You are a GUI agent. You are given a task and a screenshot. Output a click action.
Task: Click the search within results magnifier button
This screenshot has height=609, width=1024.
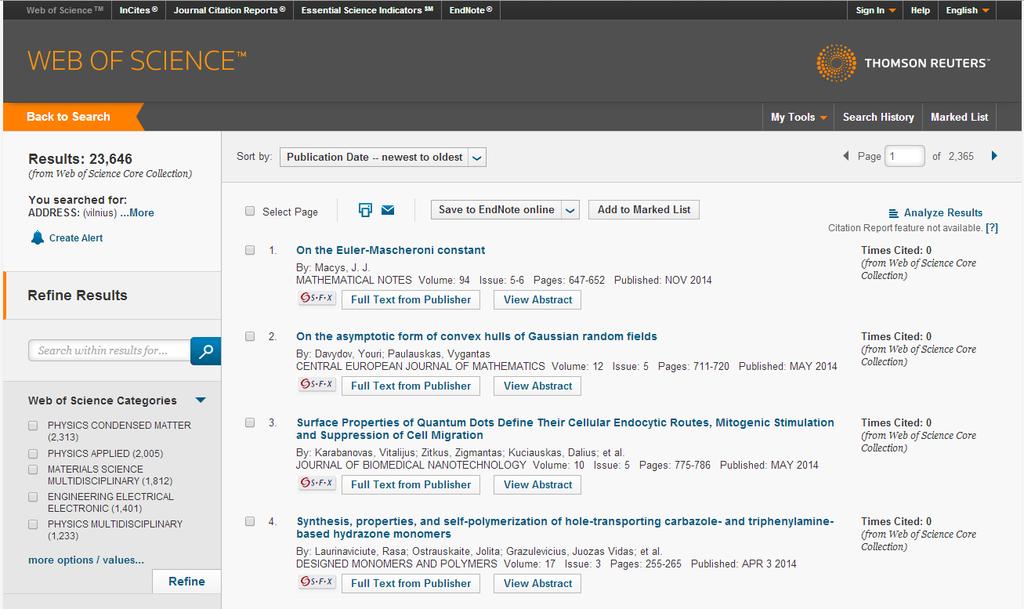(x=206, y=351)
